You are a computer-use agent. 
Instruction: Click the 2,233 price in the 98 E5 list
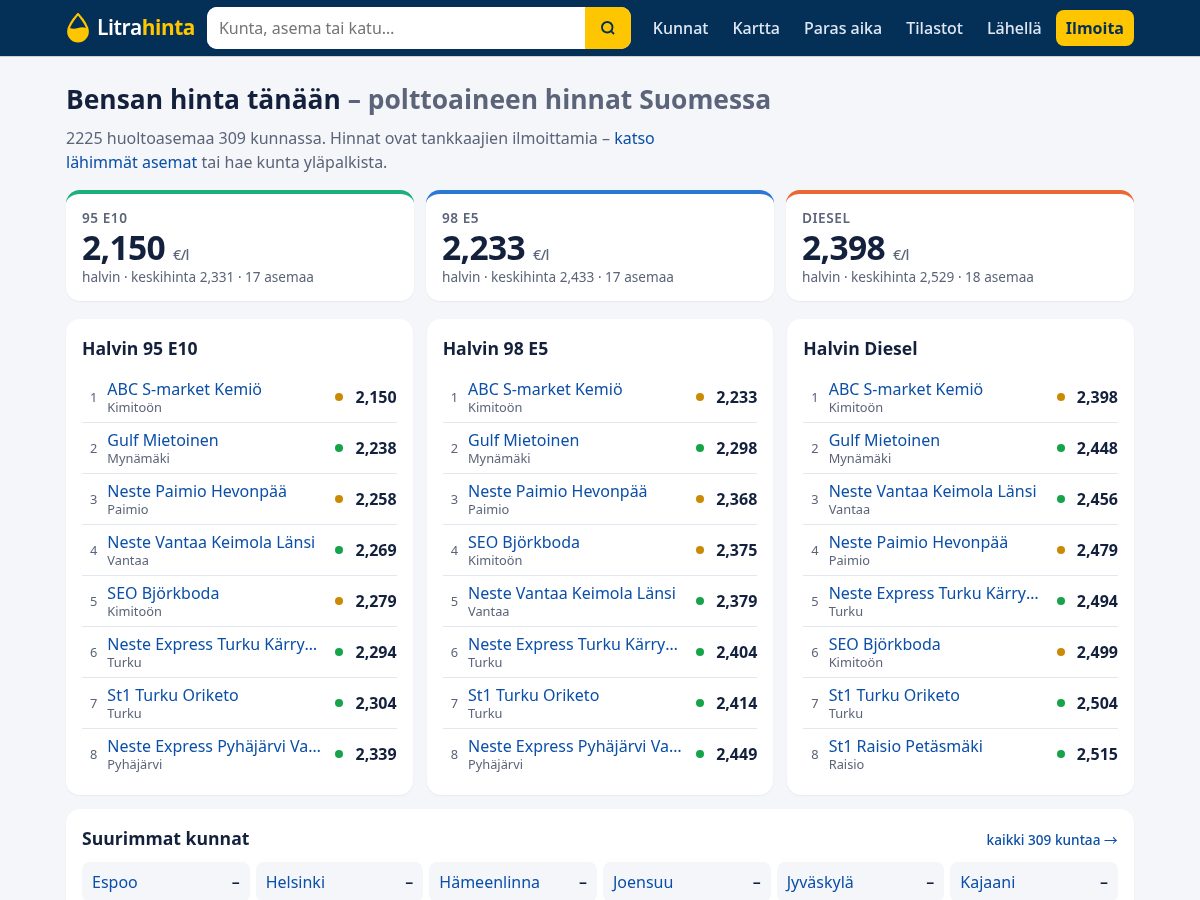coord(736,397)
